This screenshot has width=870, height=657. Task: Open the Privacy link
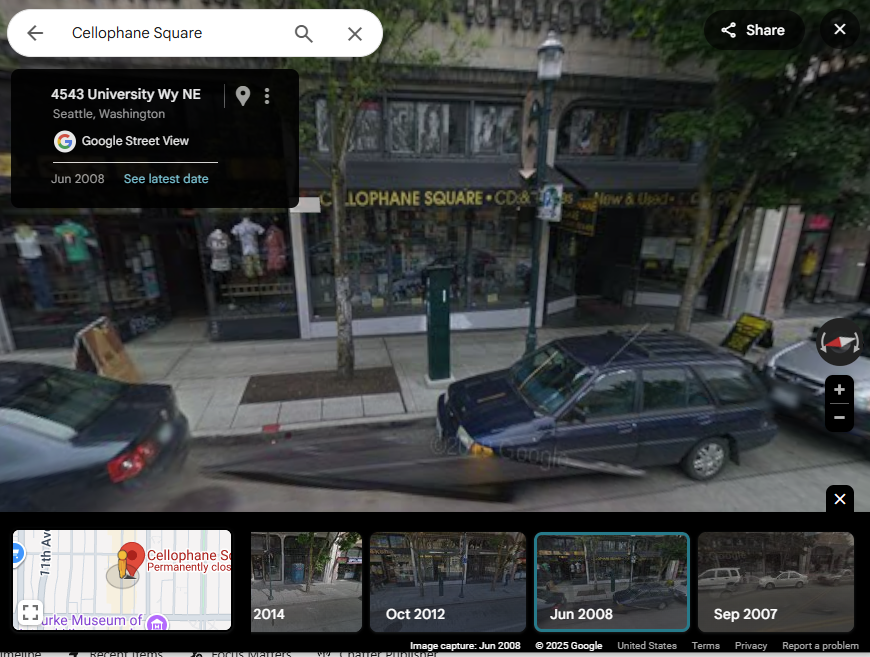751,645
